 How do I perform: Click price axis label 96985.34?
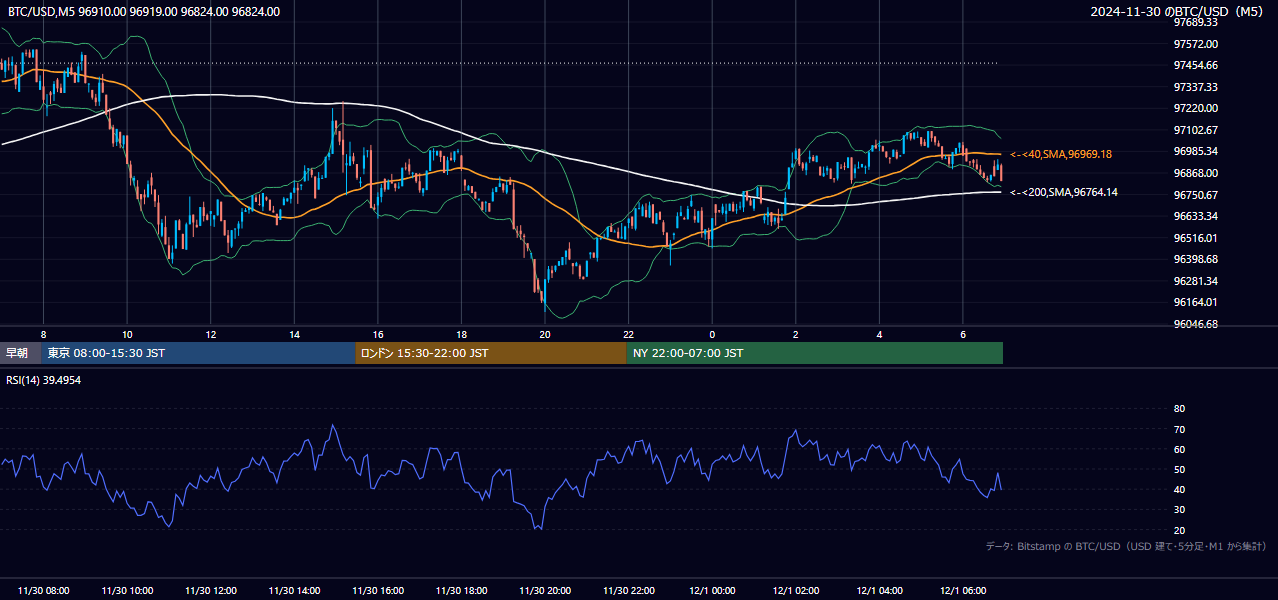click(1196, 151)
